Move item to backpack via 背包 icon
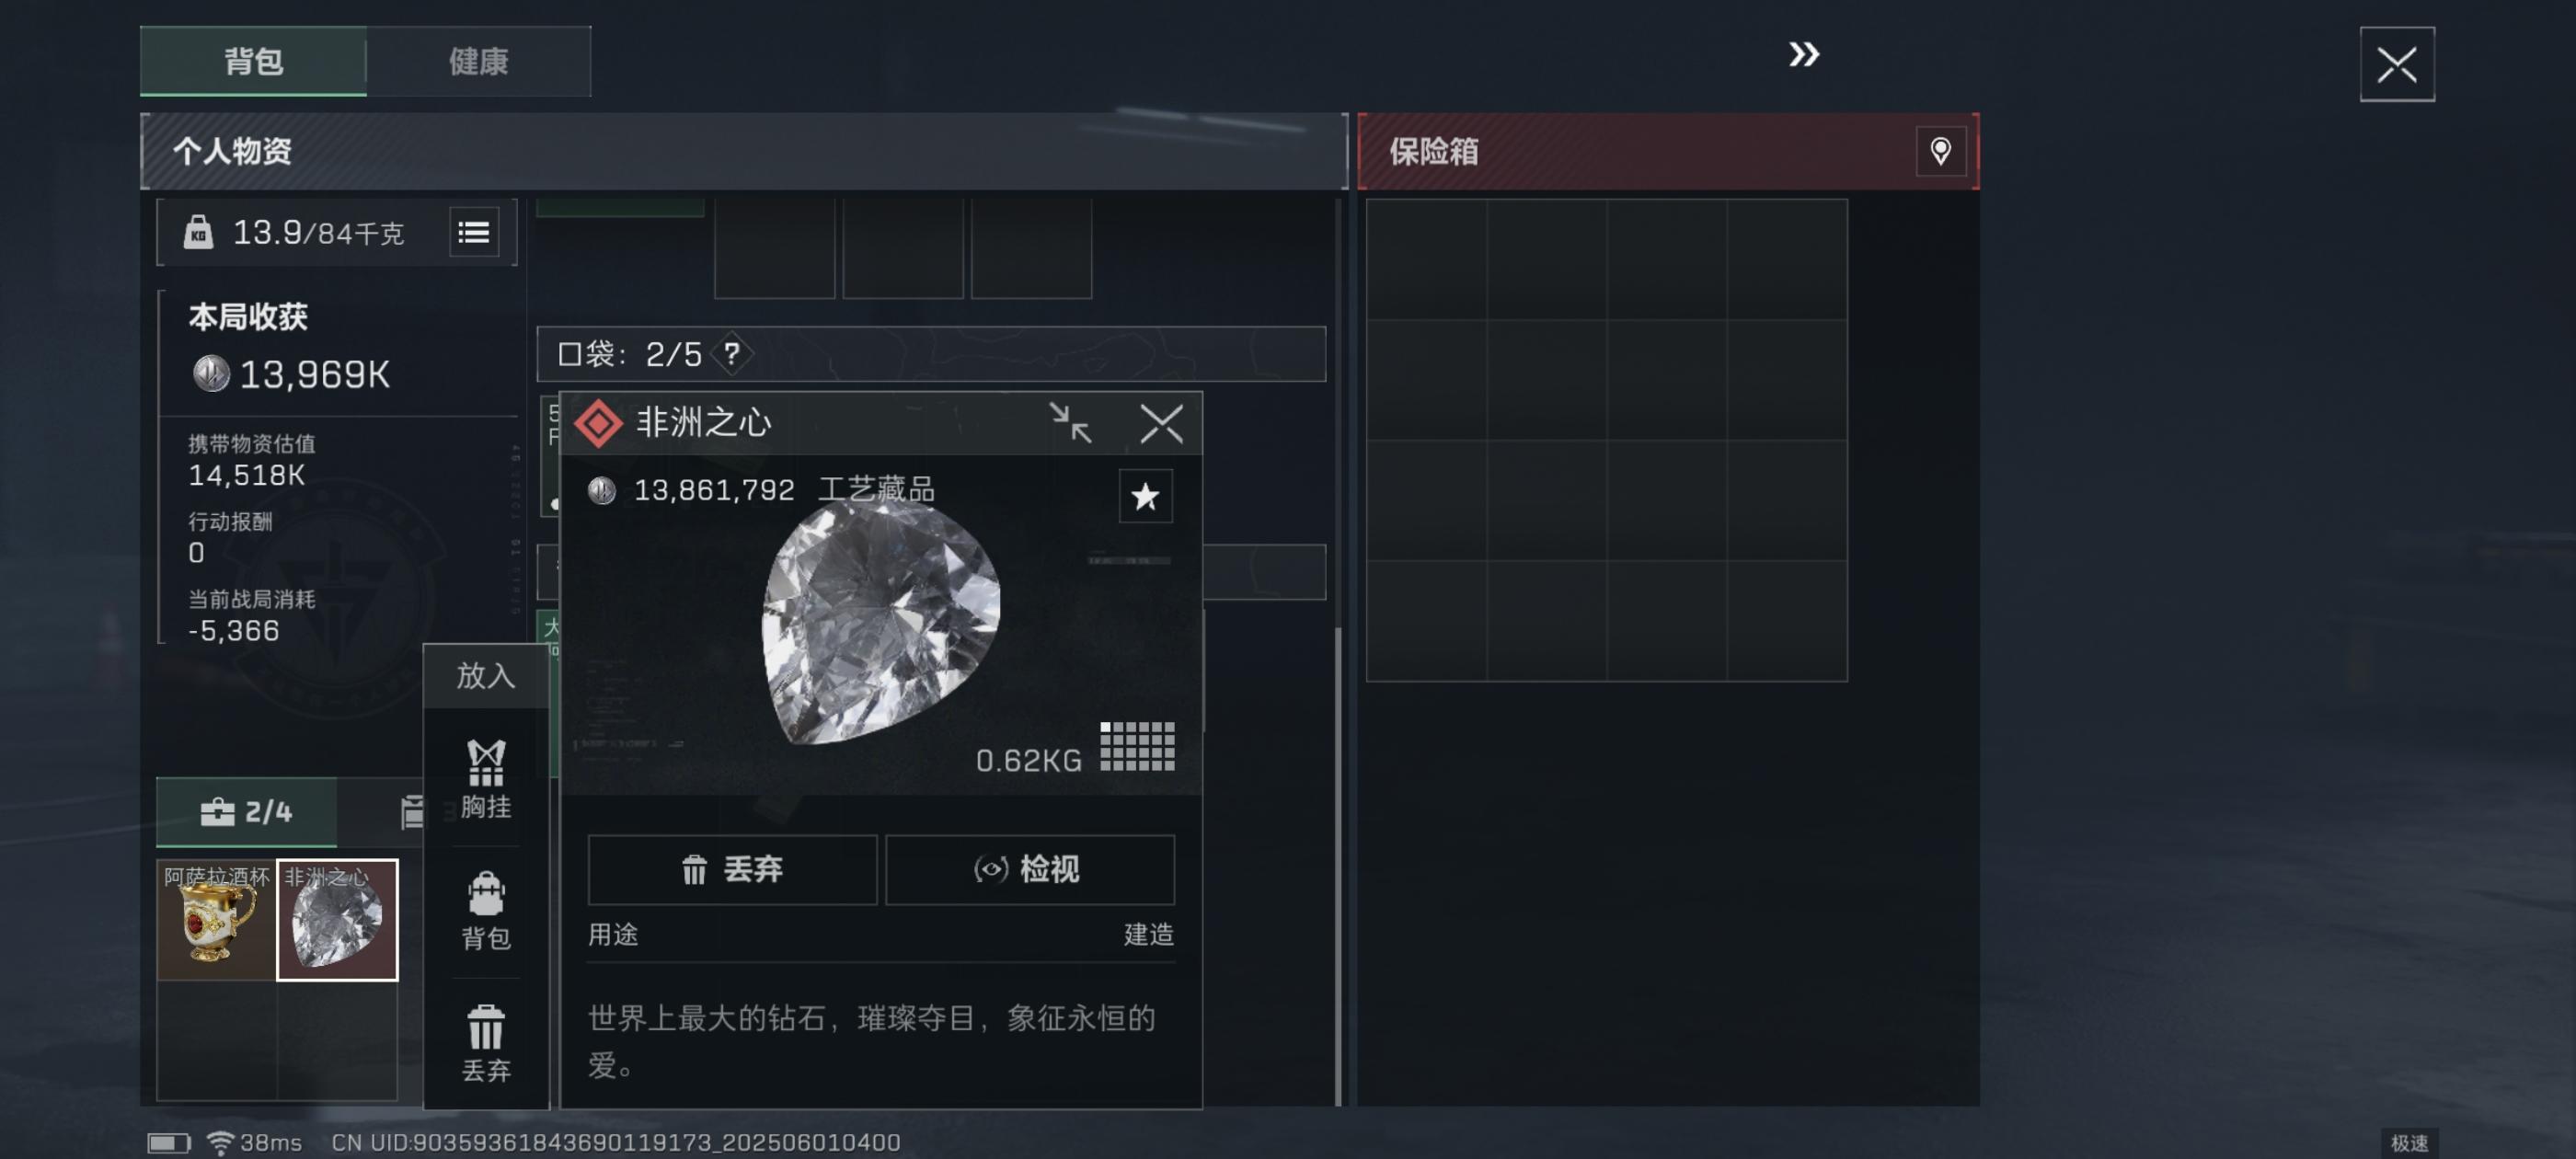 click(x=486, y=911)
